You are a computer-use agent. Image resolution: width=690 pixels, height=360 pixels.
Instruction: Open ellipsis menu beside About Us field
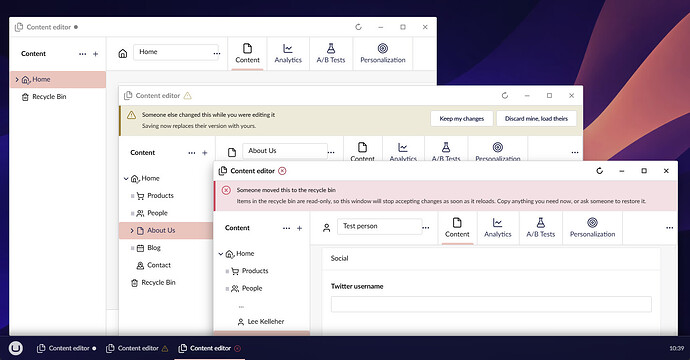pos(331,152)
